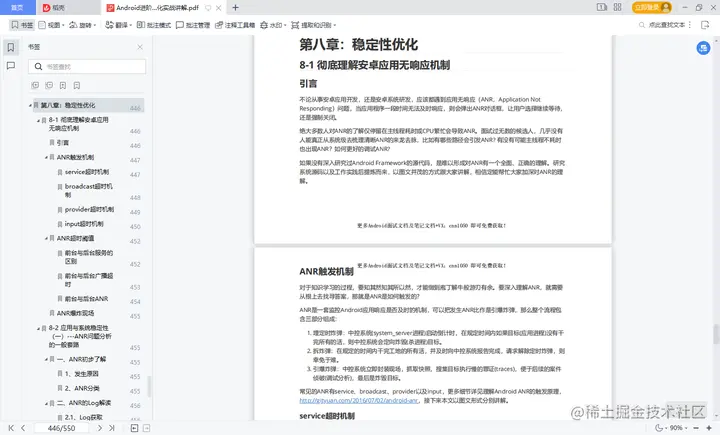Select the ANR爆炸现场 bookmark
Image resolution: width=720 pixels, height=435 pixels.
click(75, 313)
